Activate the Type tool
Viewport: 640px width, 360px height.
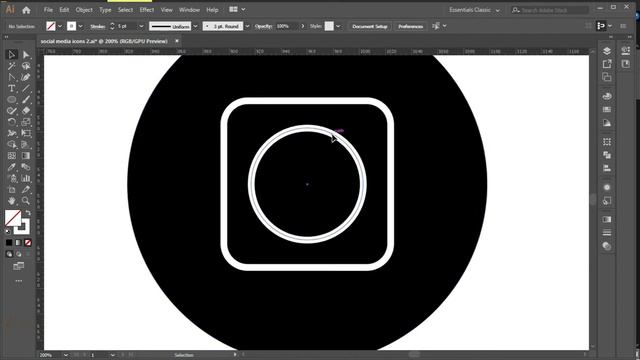click(x=11, y=88)
